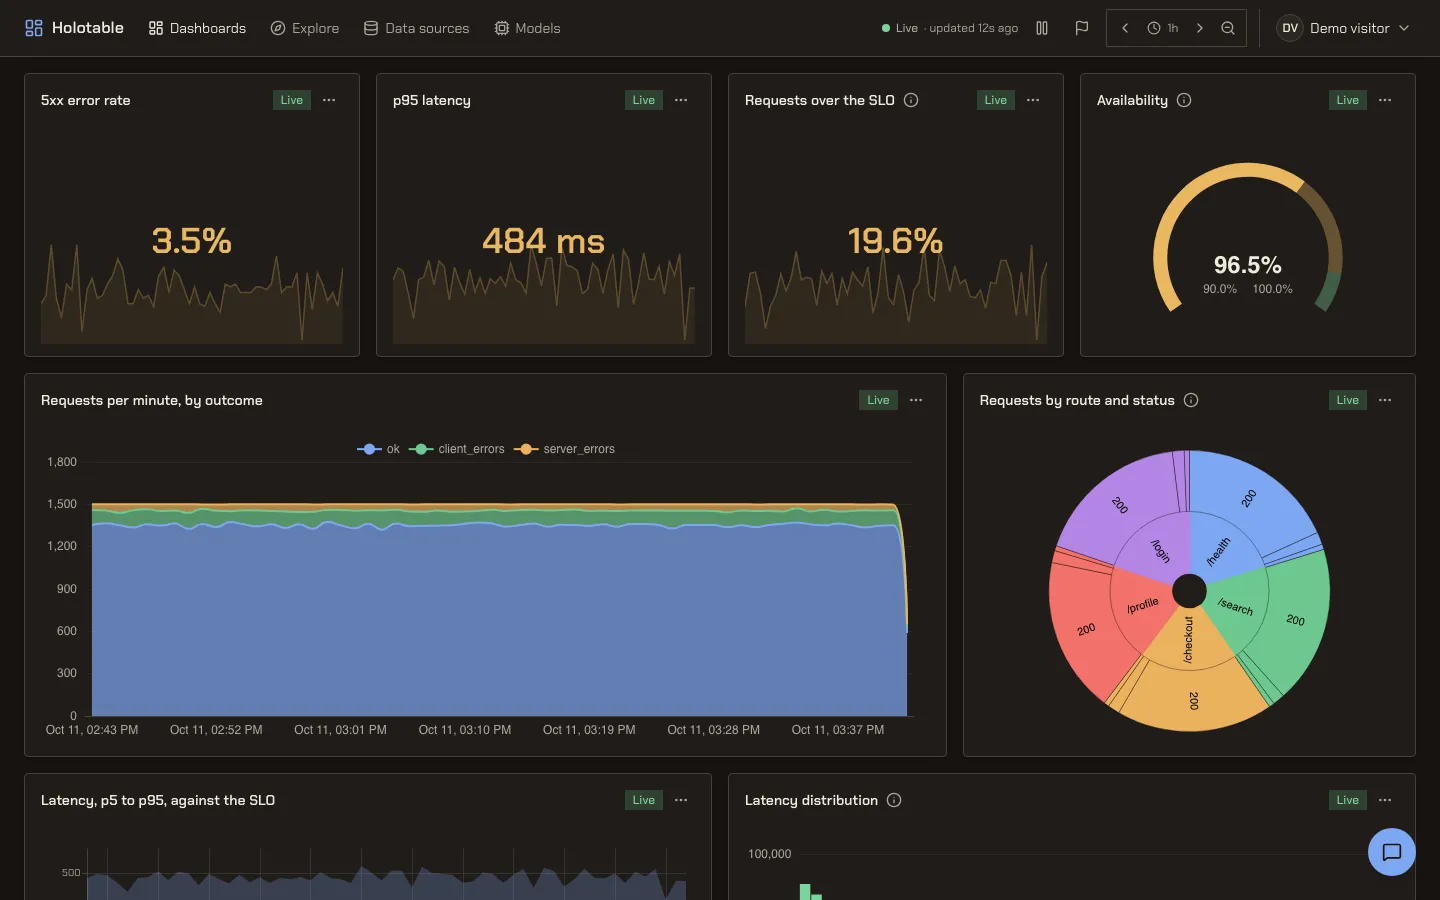Open the Dashboards tab
The image size is (1440, 900).
(197, 28)
